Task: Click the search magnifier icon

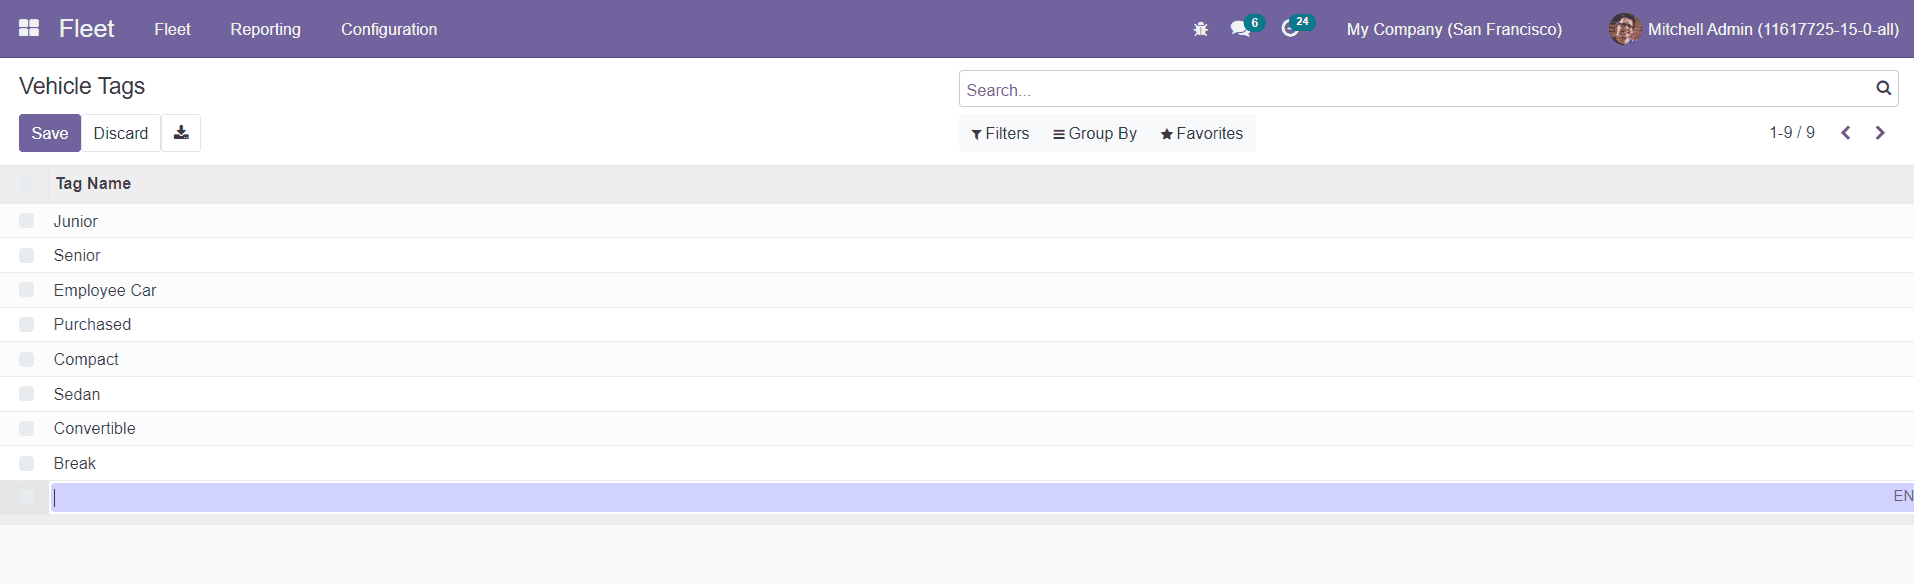Action: click(x=1883, y=89)
